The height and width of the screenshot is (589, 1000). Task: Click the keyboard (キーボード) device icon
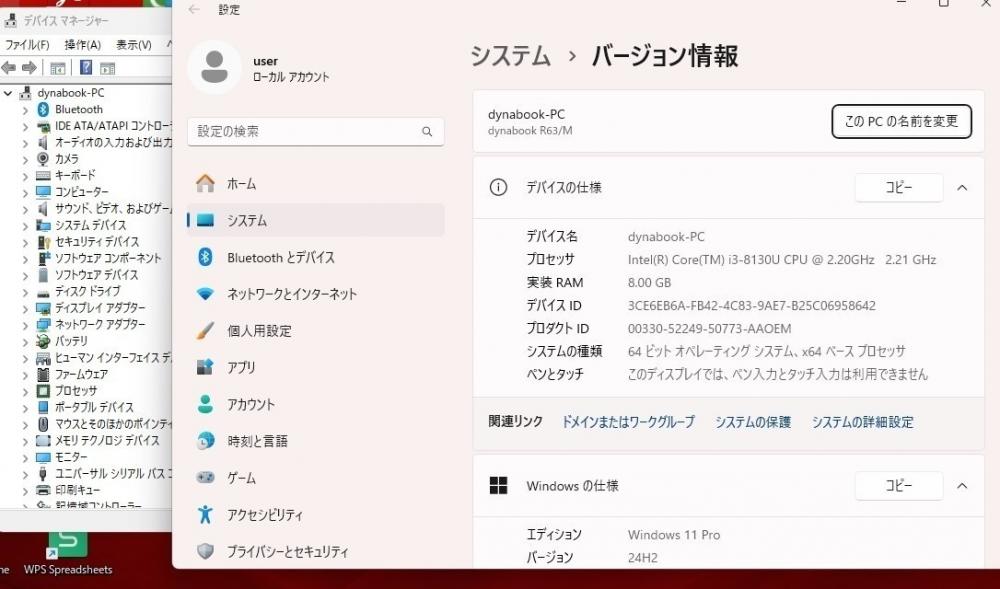click(x=43, y=175)
